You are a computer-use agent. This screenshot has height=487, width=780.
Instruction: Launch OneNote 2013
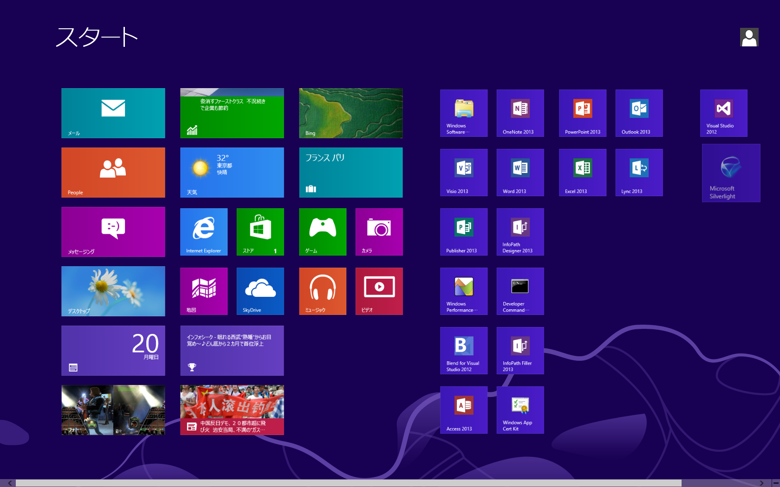tap(520, 113)
